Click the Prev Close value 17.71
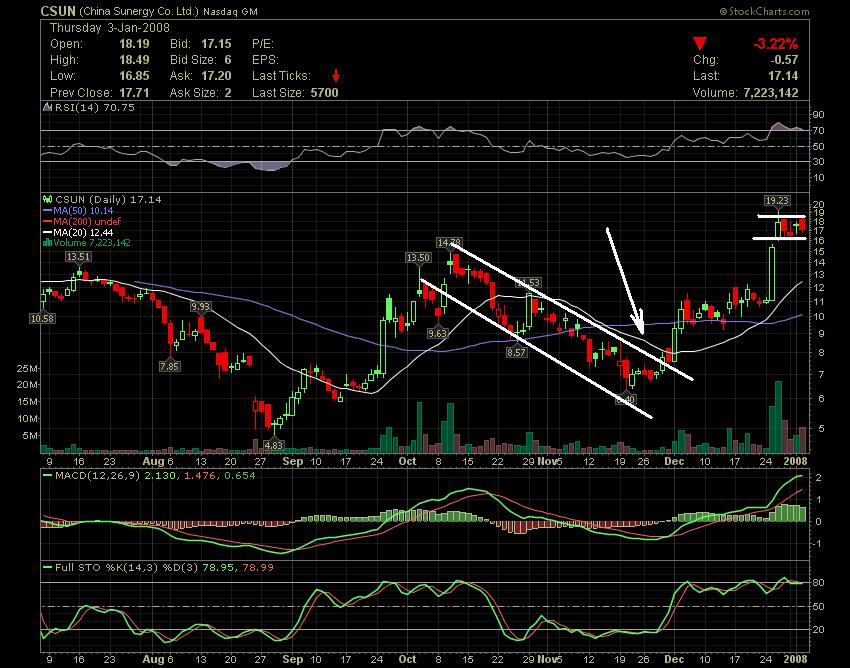850x668 pixels. (134, 93)
